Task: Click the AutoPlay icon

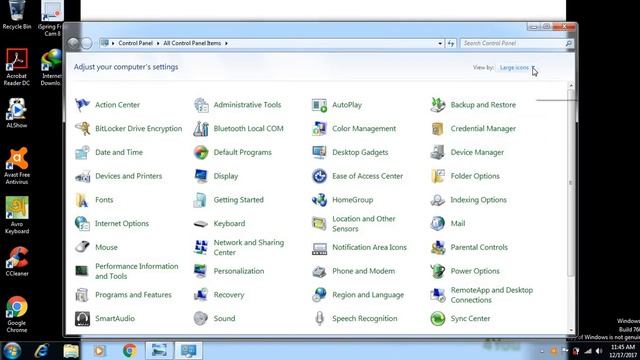Action: tap(319, 105)
